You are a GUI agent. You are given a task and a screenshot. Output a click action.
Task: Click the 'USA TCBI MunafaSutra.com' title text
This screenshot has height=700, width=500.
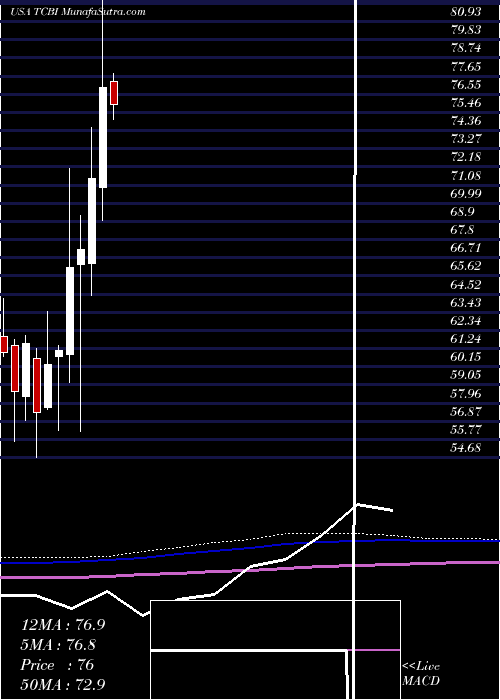[x=78, y=12]
